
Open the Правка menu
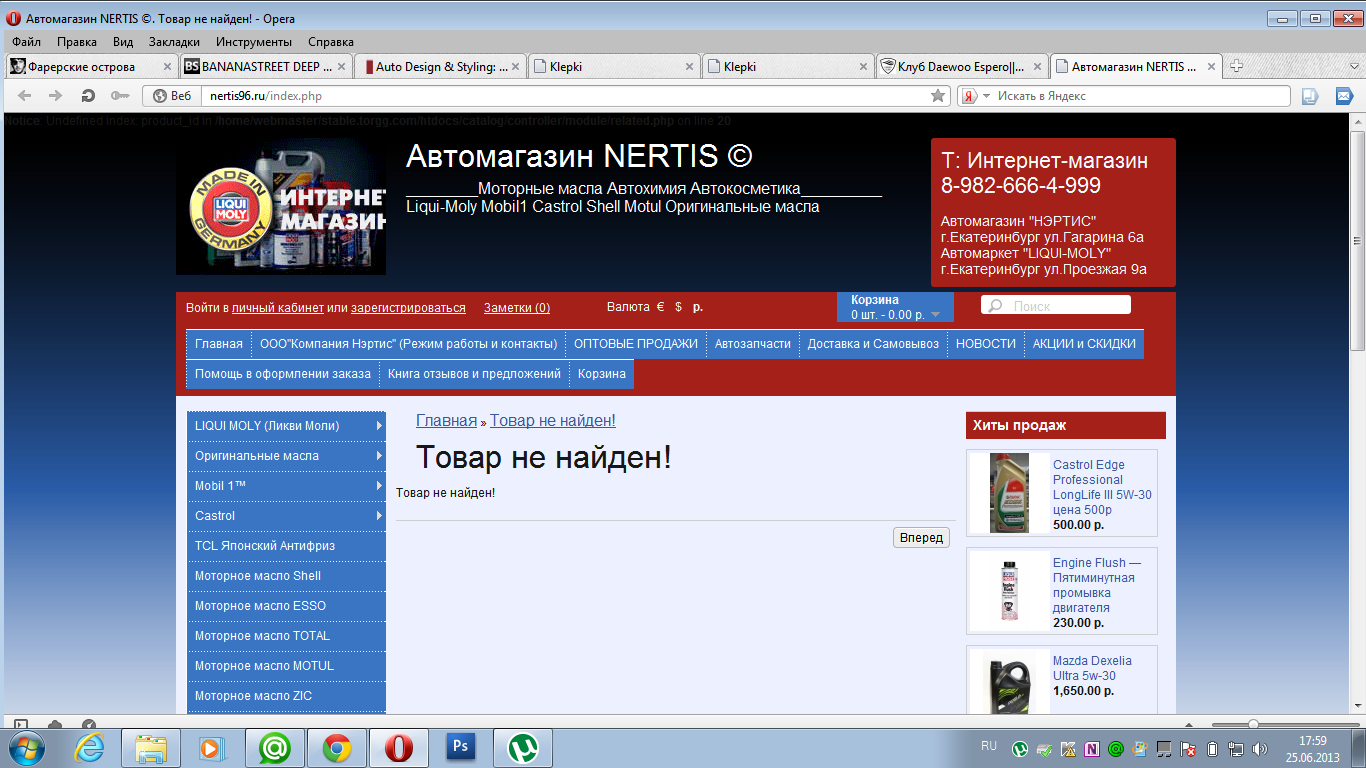click(77, 42)
